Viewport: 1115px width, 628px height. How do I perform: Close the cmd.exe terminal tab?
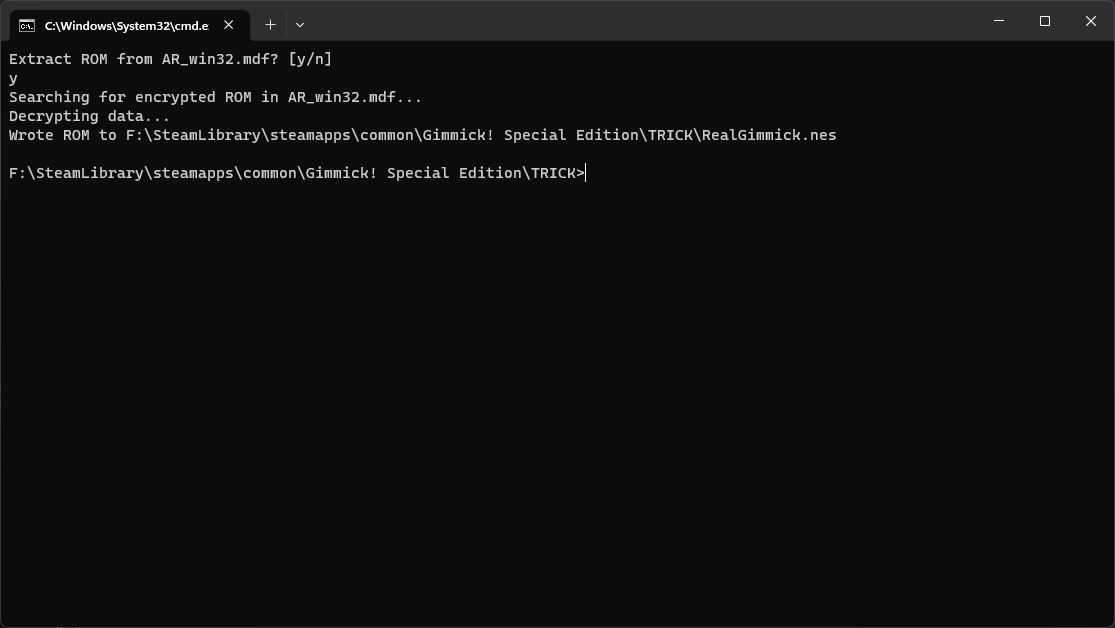coord(228,25)
